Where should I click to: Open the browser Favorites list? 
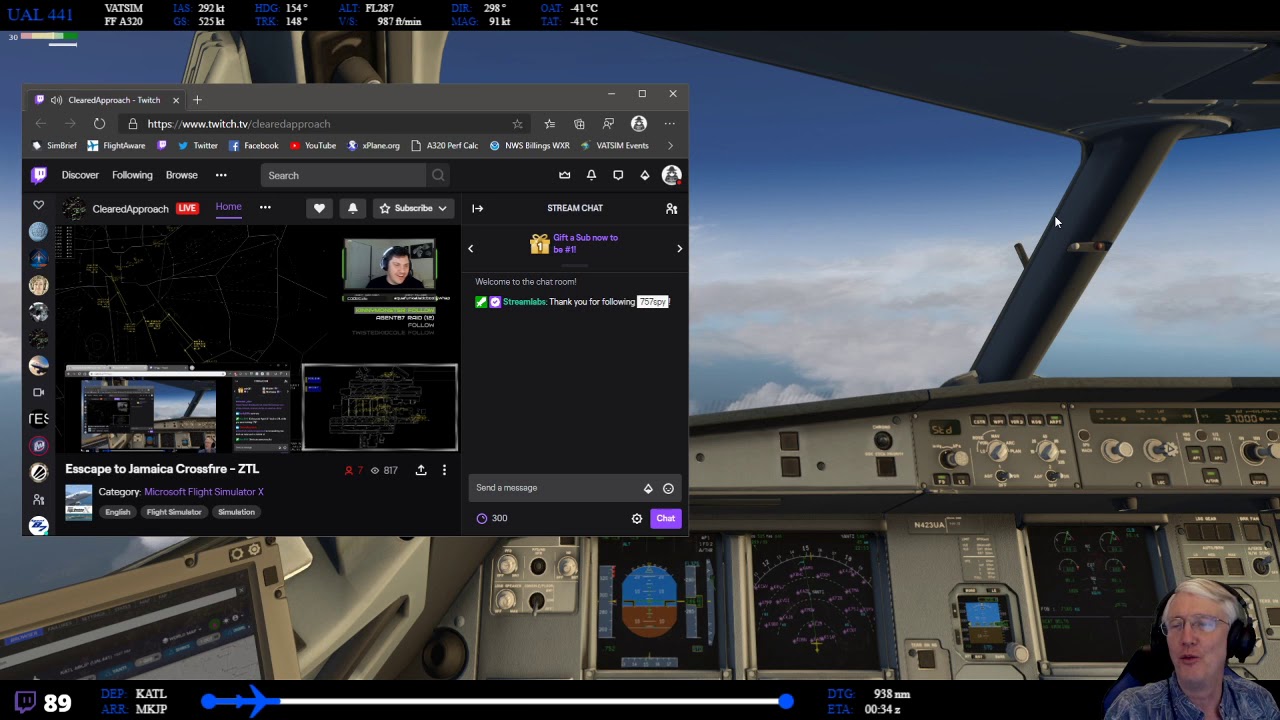tap(549, 124)
